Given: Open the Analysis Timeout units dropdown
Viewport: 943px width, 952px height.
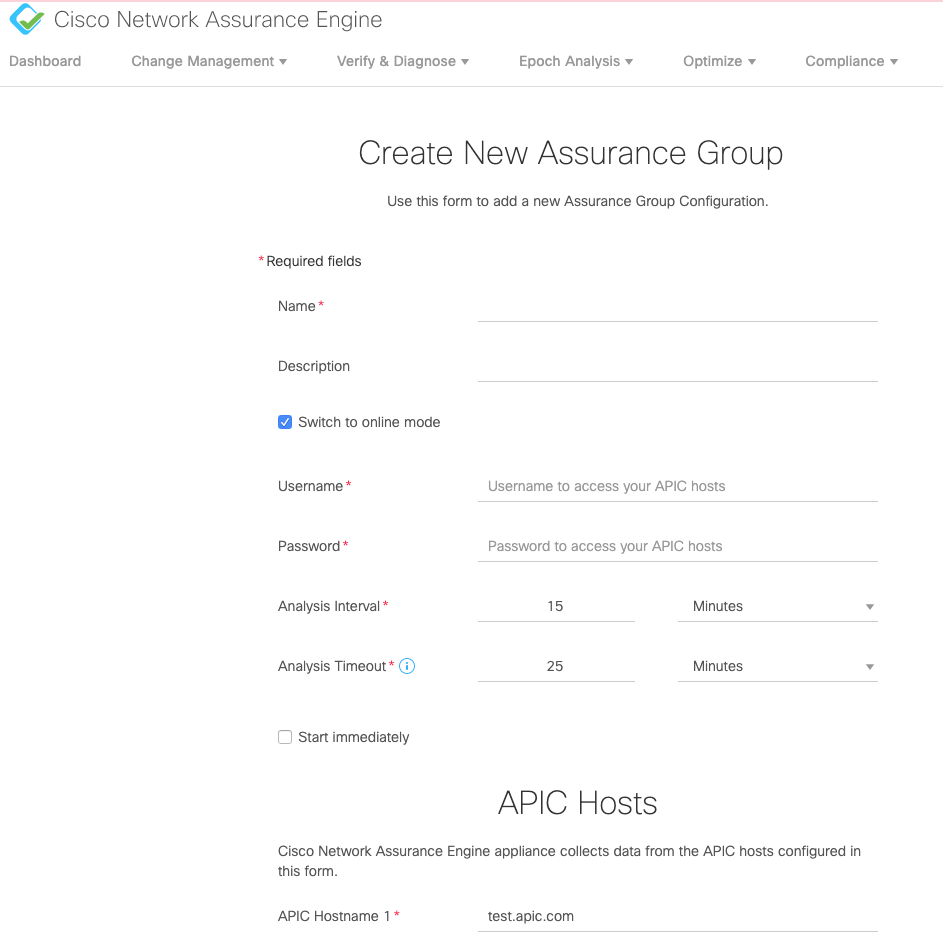Looking at the screenshot, I should [778, 666].
